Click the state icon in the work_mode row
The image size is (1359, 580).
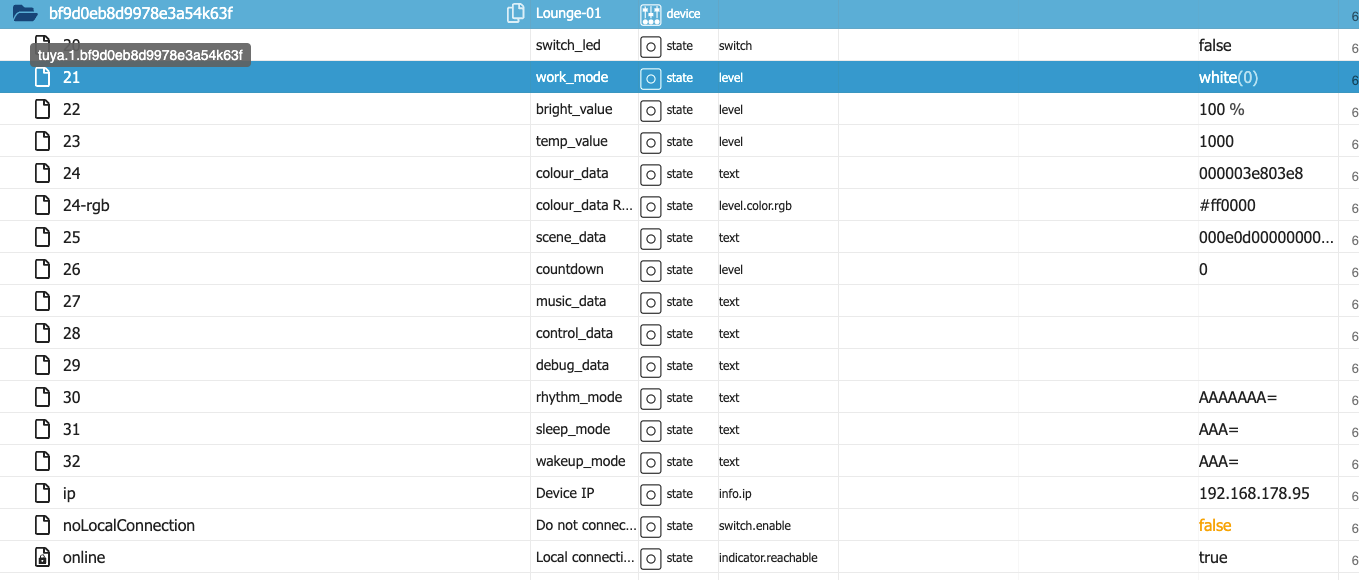651,78
